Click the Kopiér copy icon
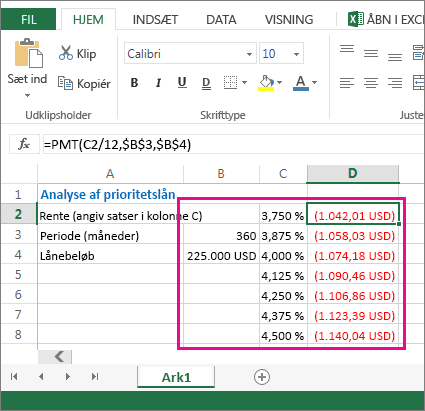The width and height of the screenshot is (425, 411). [65, 83]
